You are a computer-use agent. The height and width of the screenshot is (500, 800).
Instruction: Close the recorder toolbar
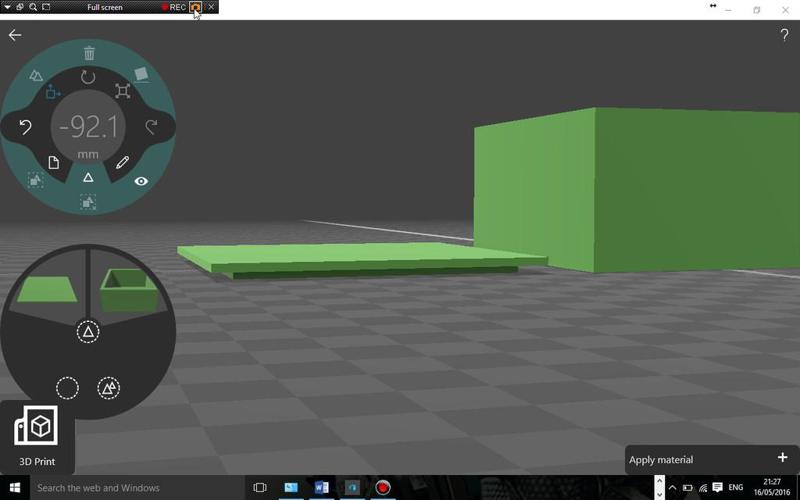coord(211,7)
